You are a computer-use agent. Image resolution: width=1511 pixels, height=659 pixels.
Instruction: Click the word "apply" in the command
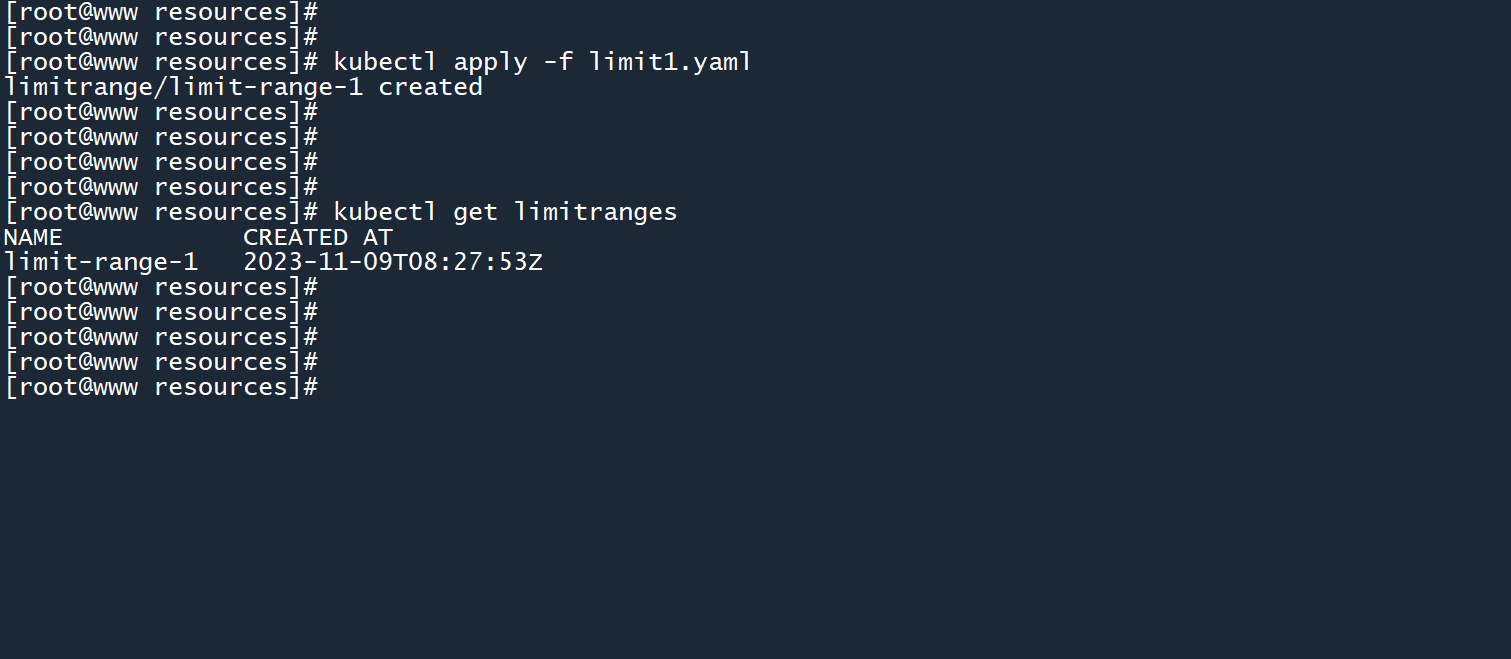490,62
